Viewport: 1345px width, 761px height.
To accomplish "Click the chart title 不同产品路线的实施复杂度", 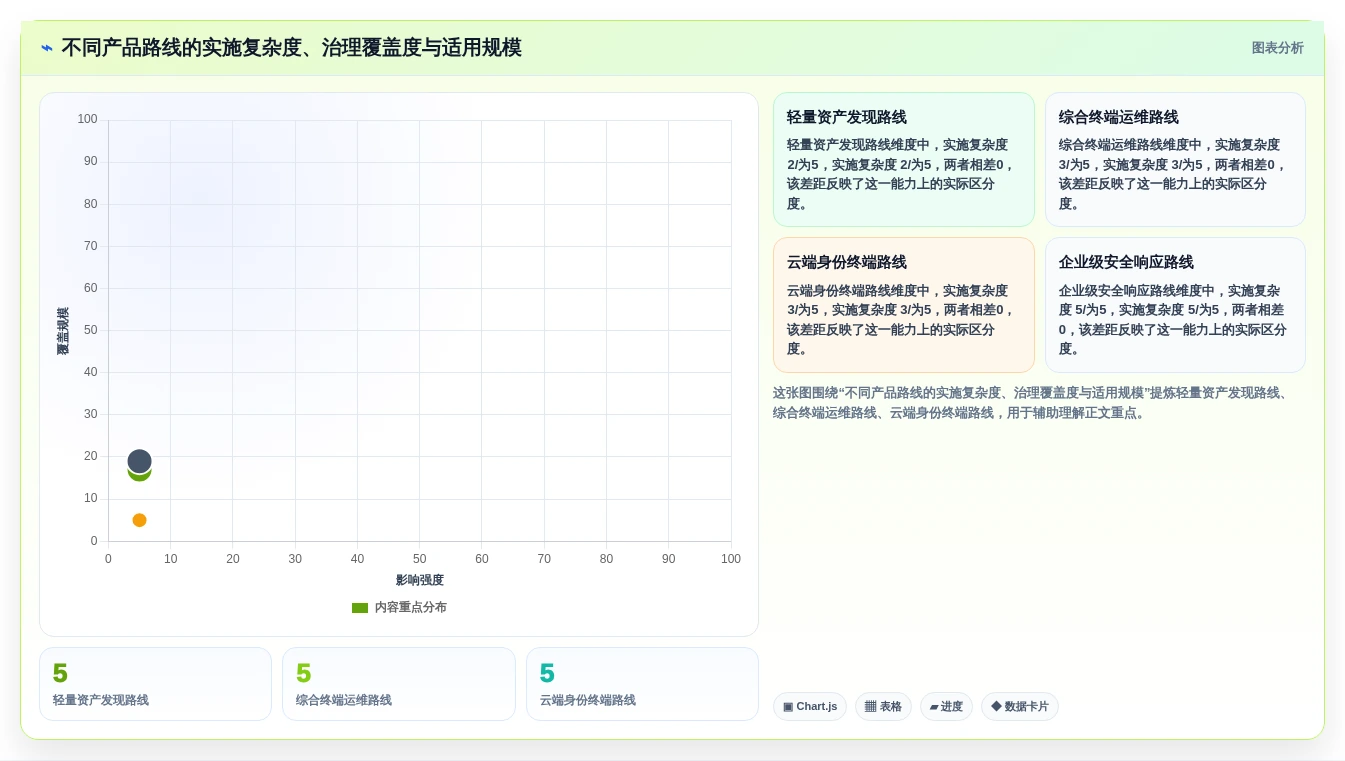I will coord(291,48).
